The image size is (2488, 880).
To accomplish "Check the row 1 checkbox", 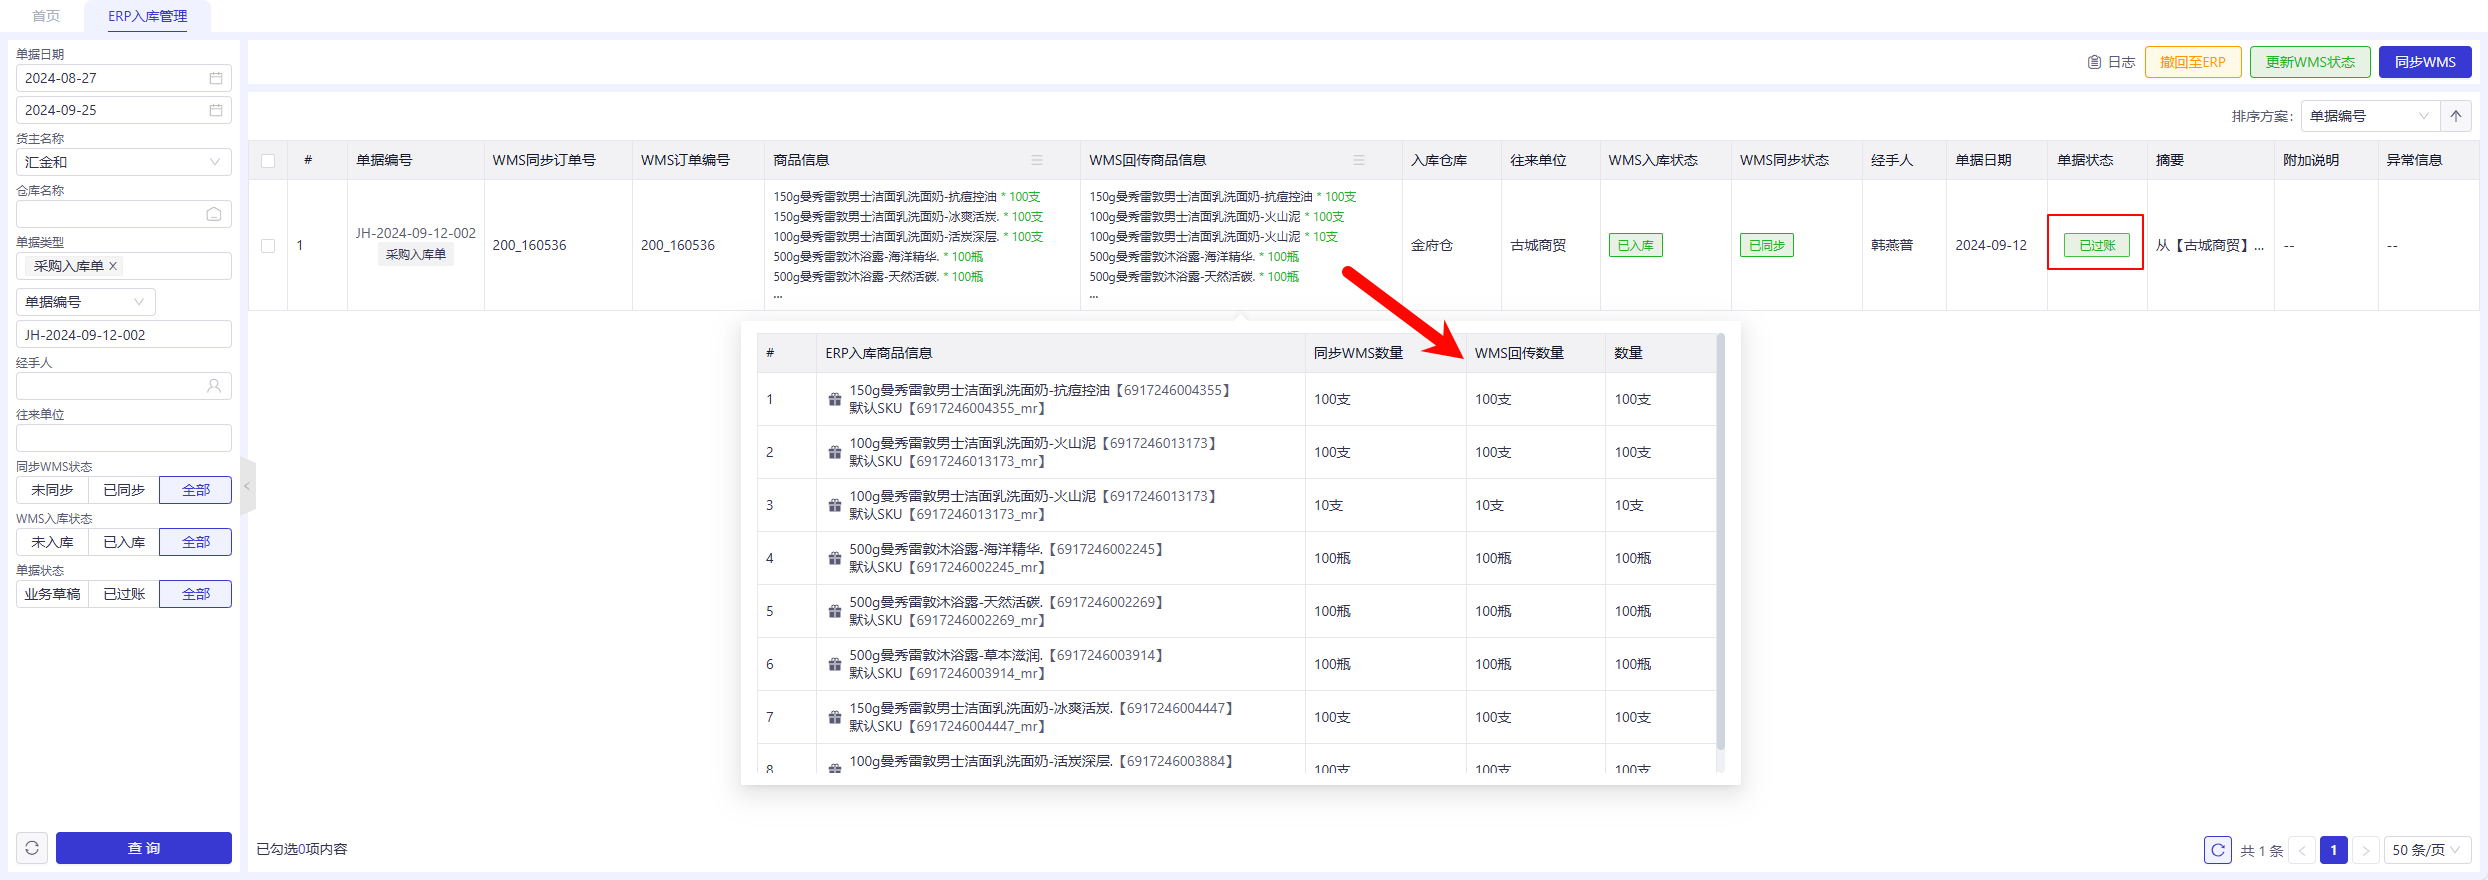I will click(x=268, y=245).
